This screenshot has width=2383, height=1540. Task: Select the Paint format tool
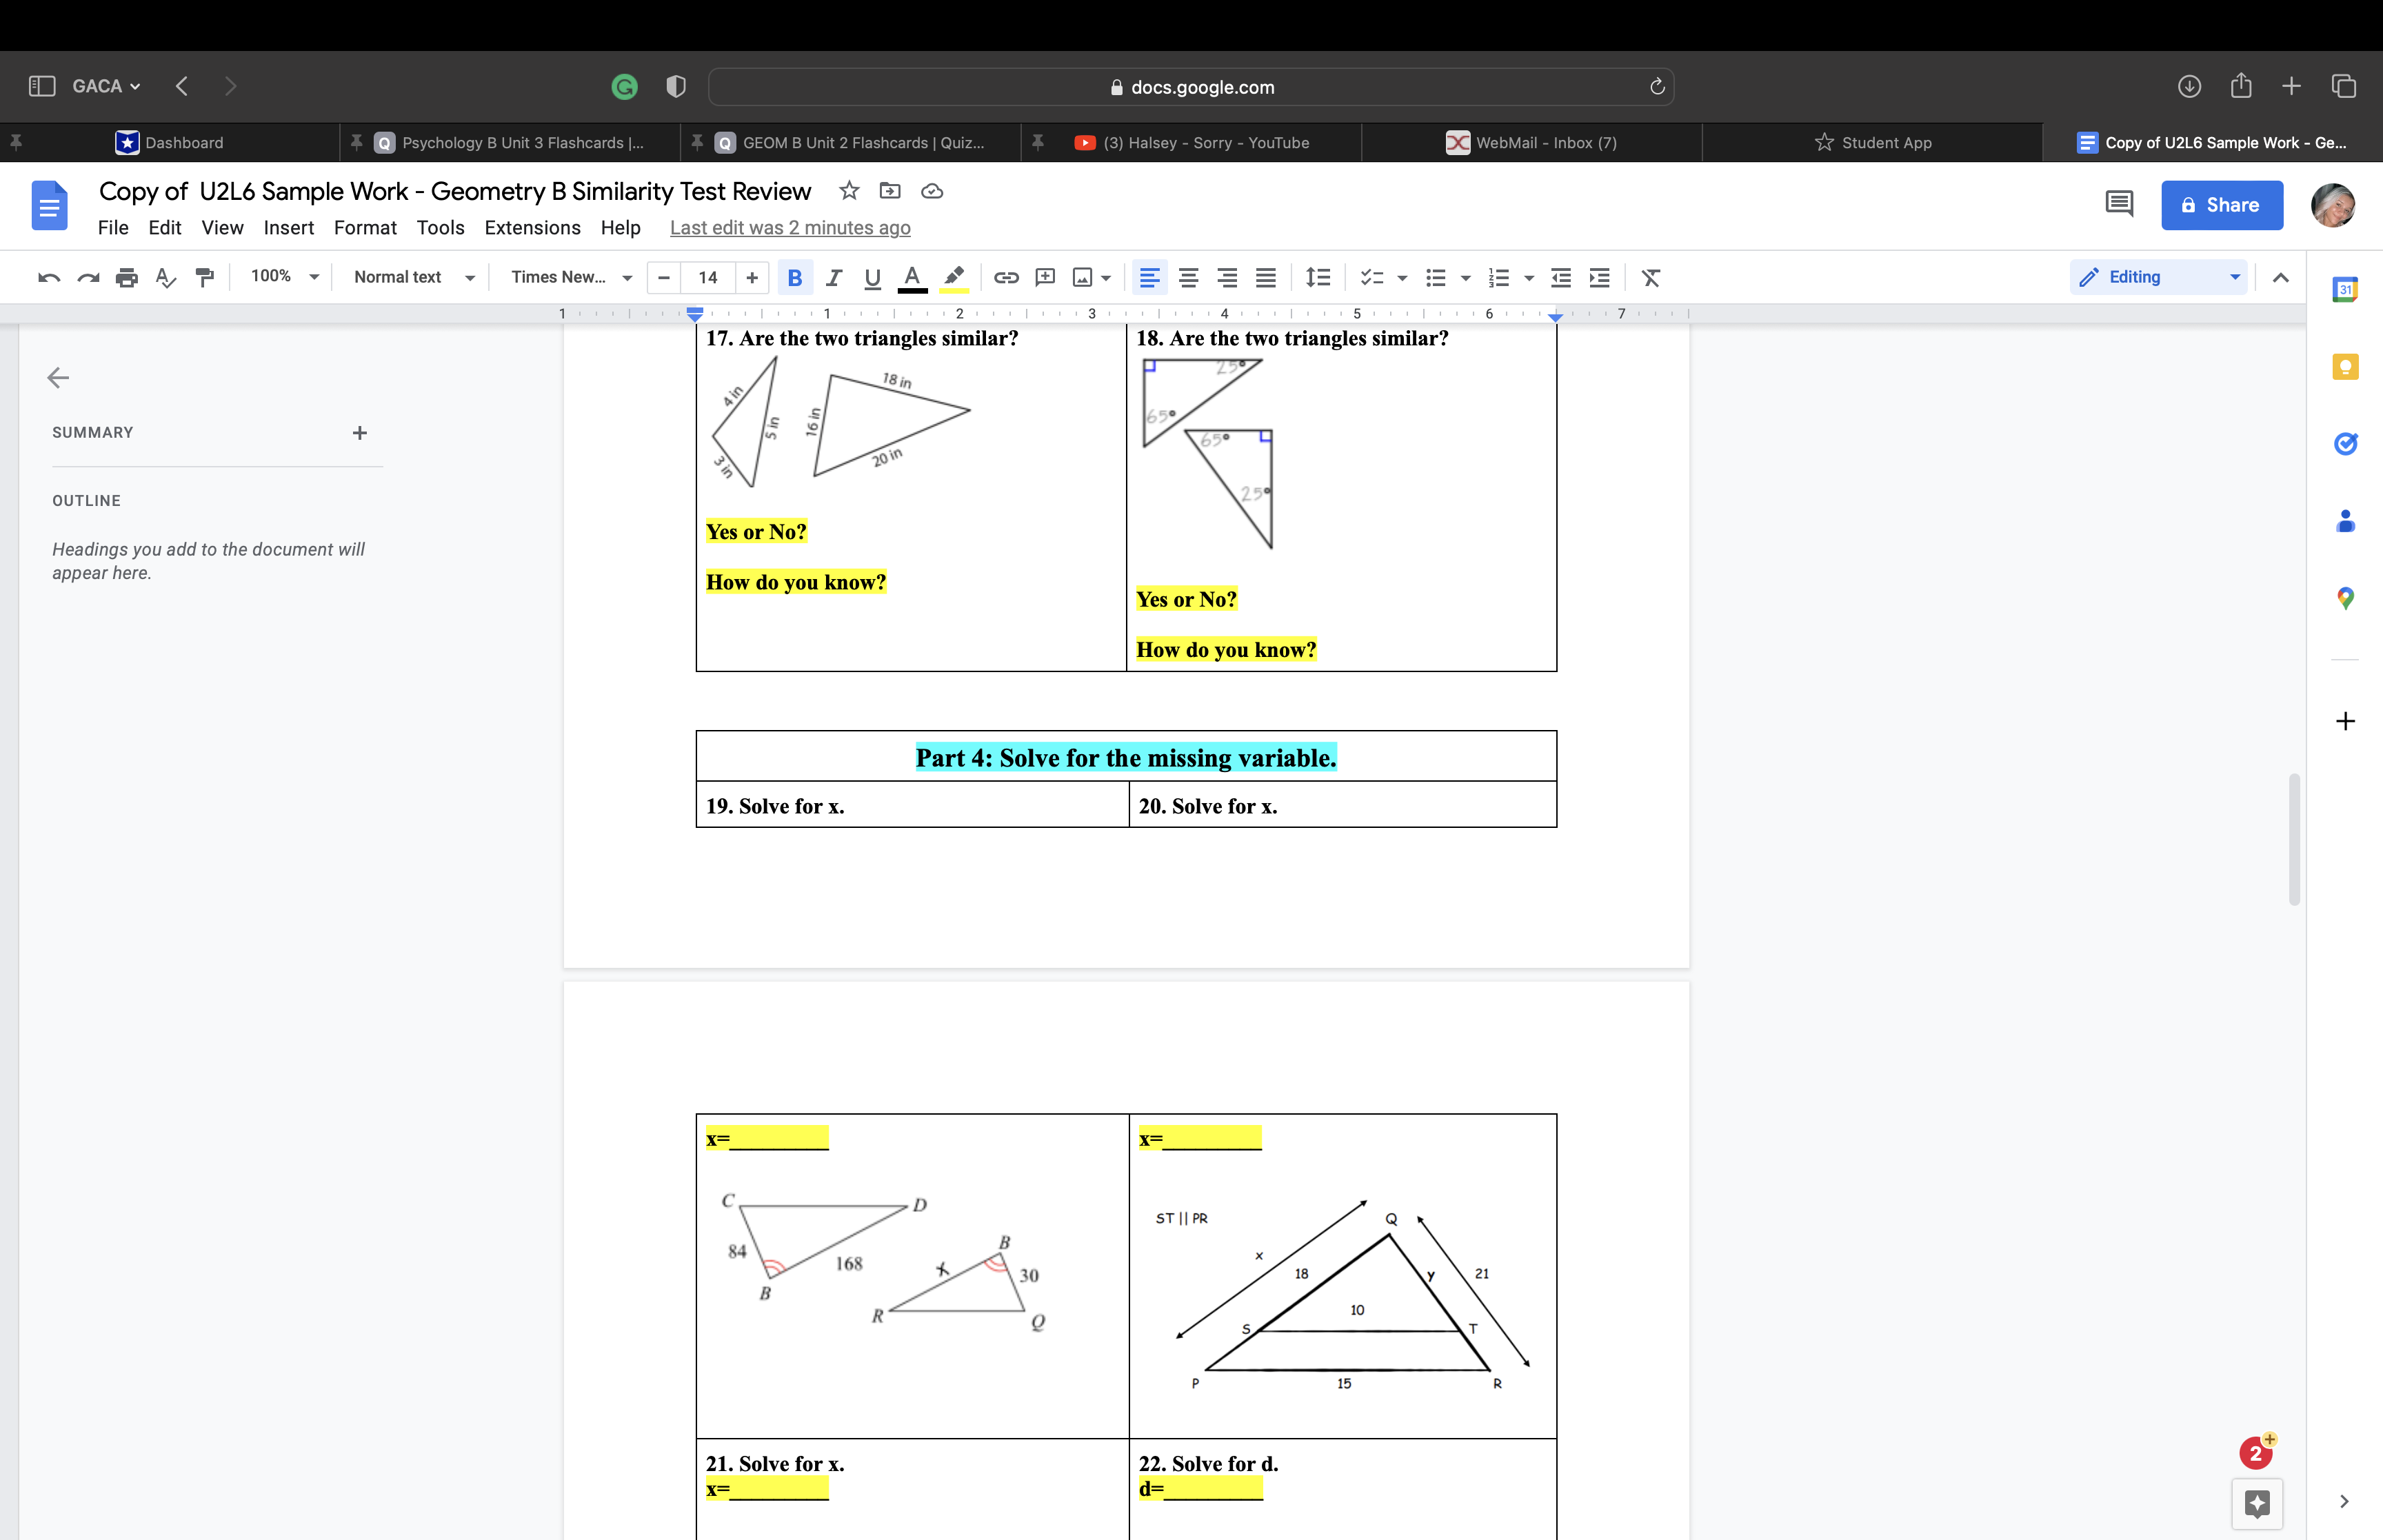point(204,277)
